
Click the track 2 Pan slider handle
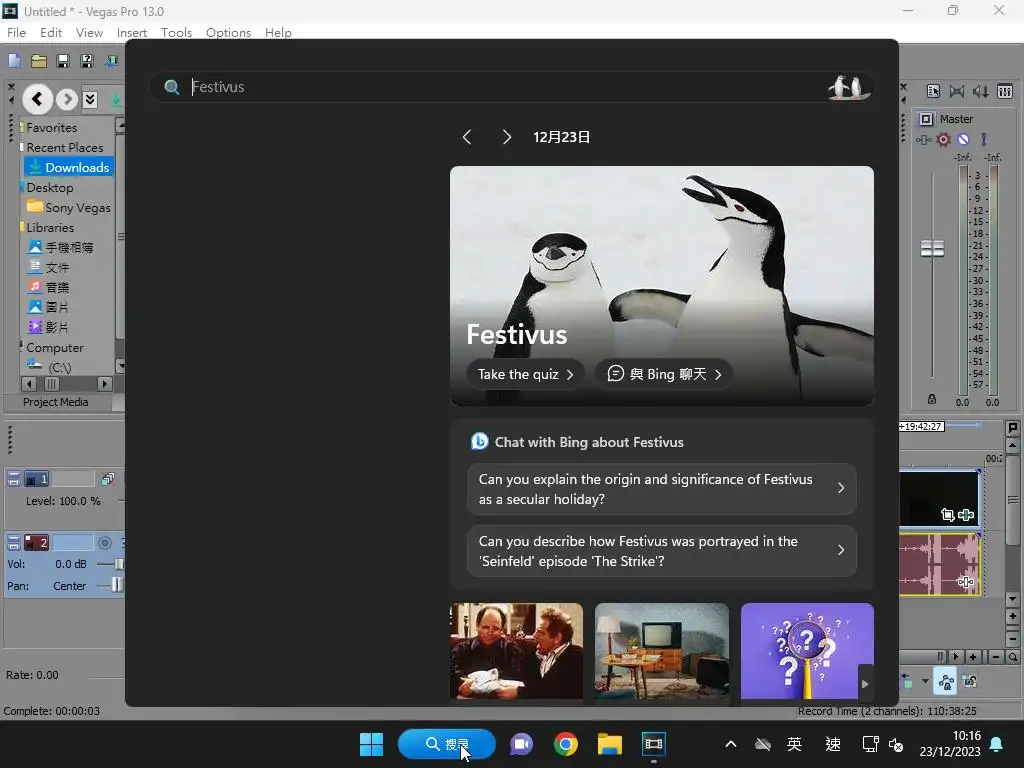116,585
